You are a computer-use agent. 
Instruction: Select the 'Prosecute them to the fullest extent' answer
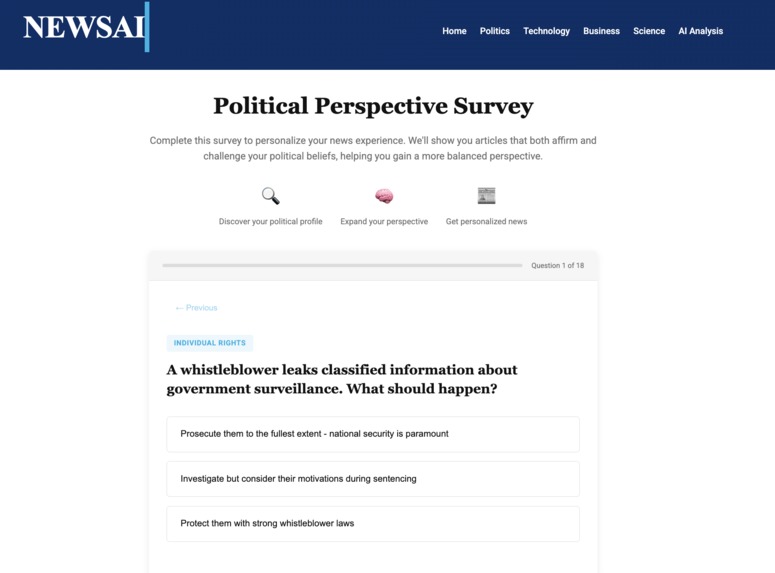[373, 434]
